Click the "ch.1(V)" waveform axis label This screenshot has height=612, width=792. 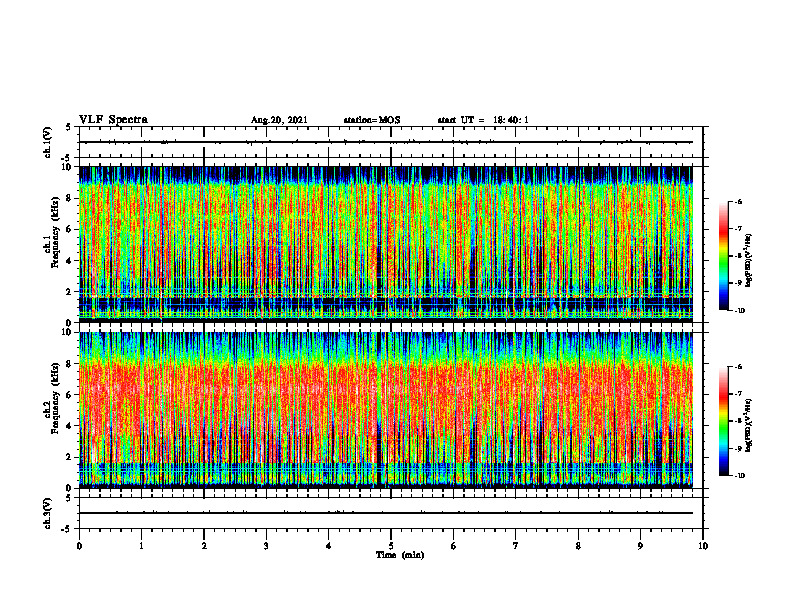pos(48,142)
